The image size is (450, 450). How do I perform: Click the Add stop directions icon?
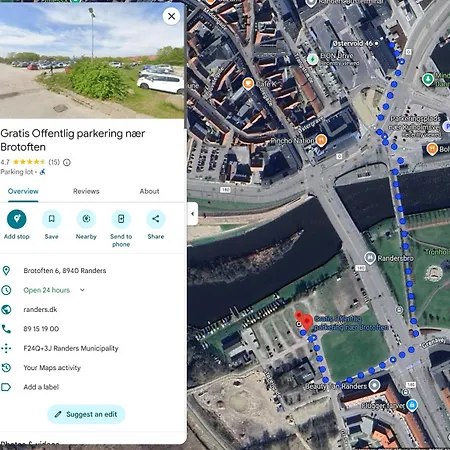(17, 219)
